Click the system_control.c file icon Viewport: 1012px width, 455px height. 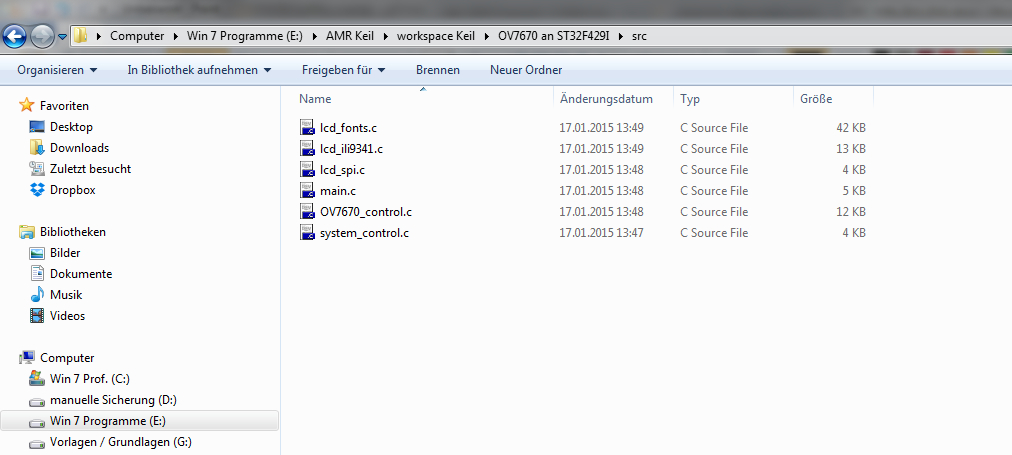(308, 232)
